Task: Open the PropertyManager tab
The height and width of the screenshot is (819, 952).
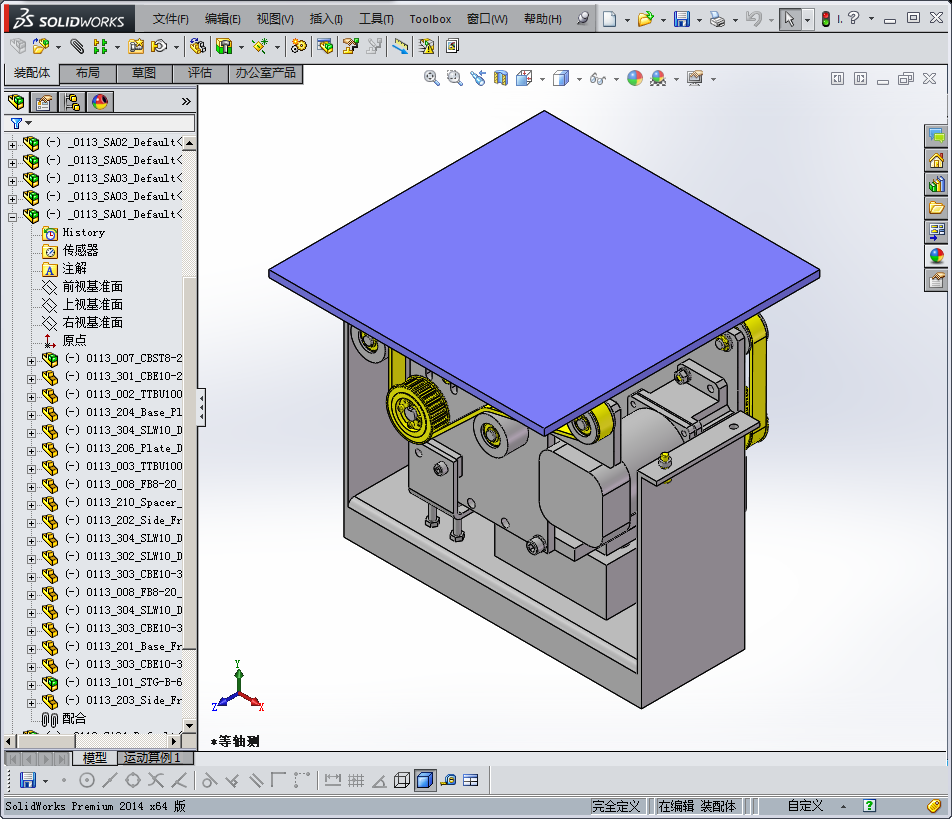Action: (44, 102)
